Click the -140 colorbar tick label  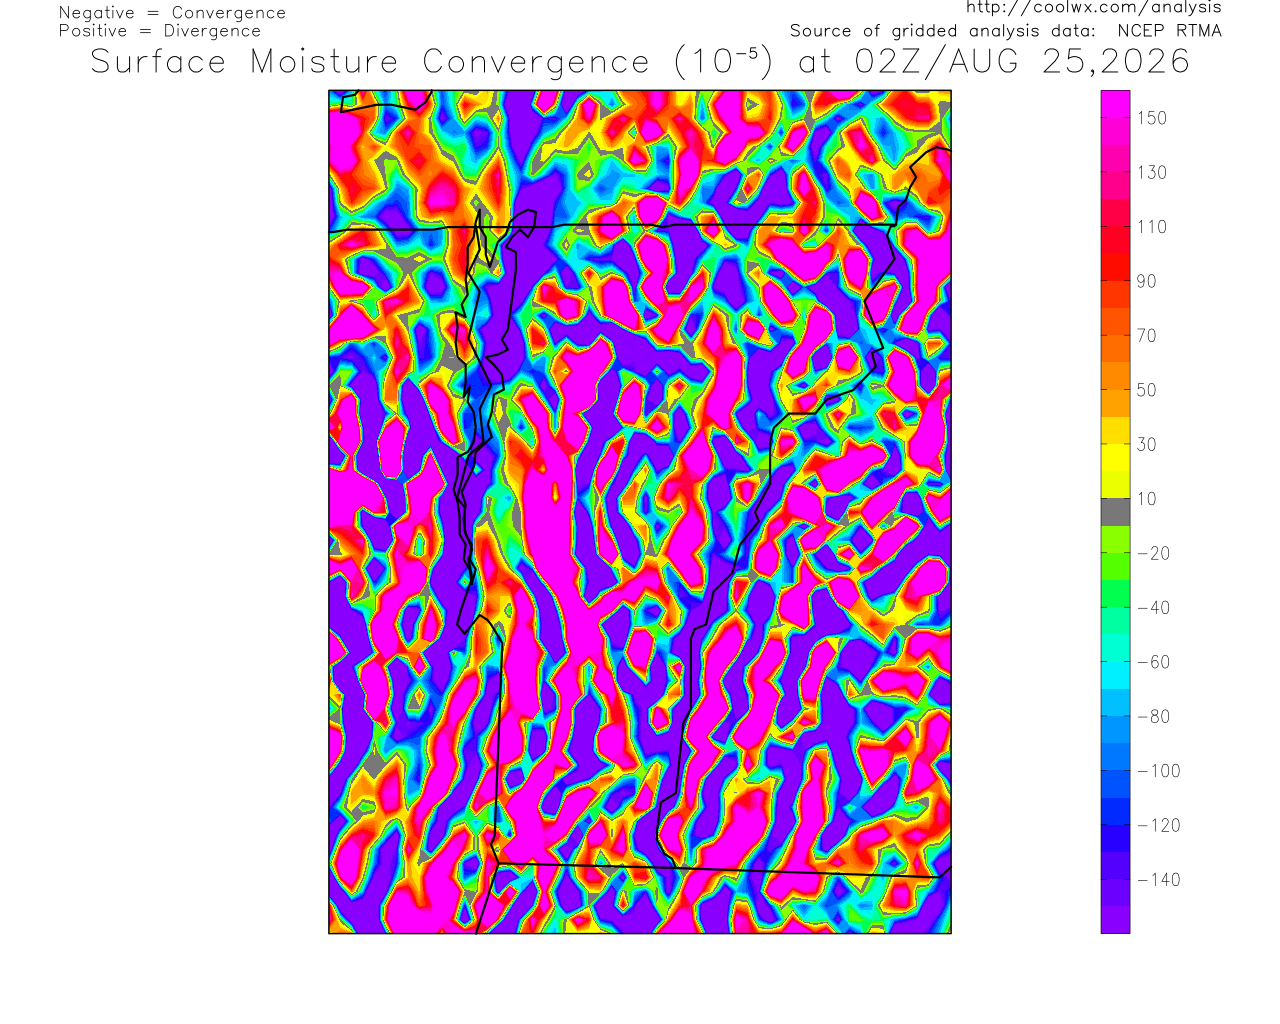1159,880
